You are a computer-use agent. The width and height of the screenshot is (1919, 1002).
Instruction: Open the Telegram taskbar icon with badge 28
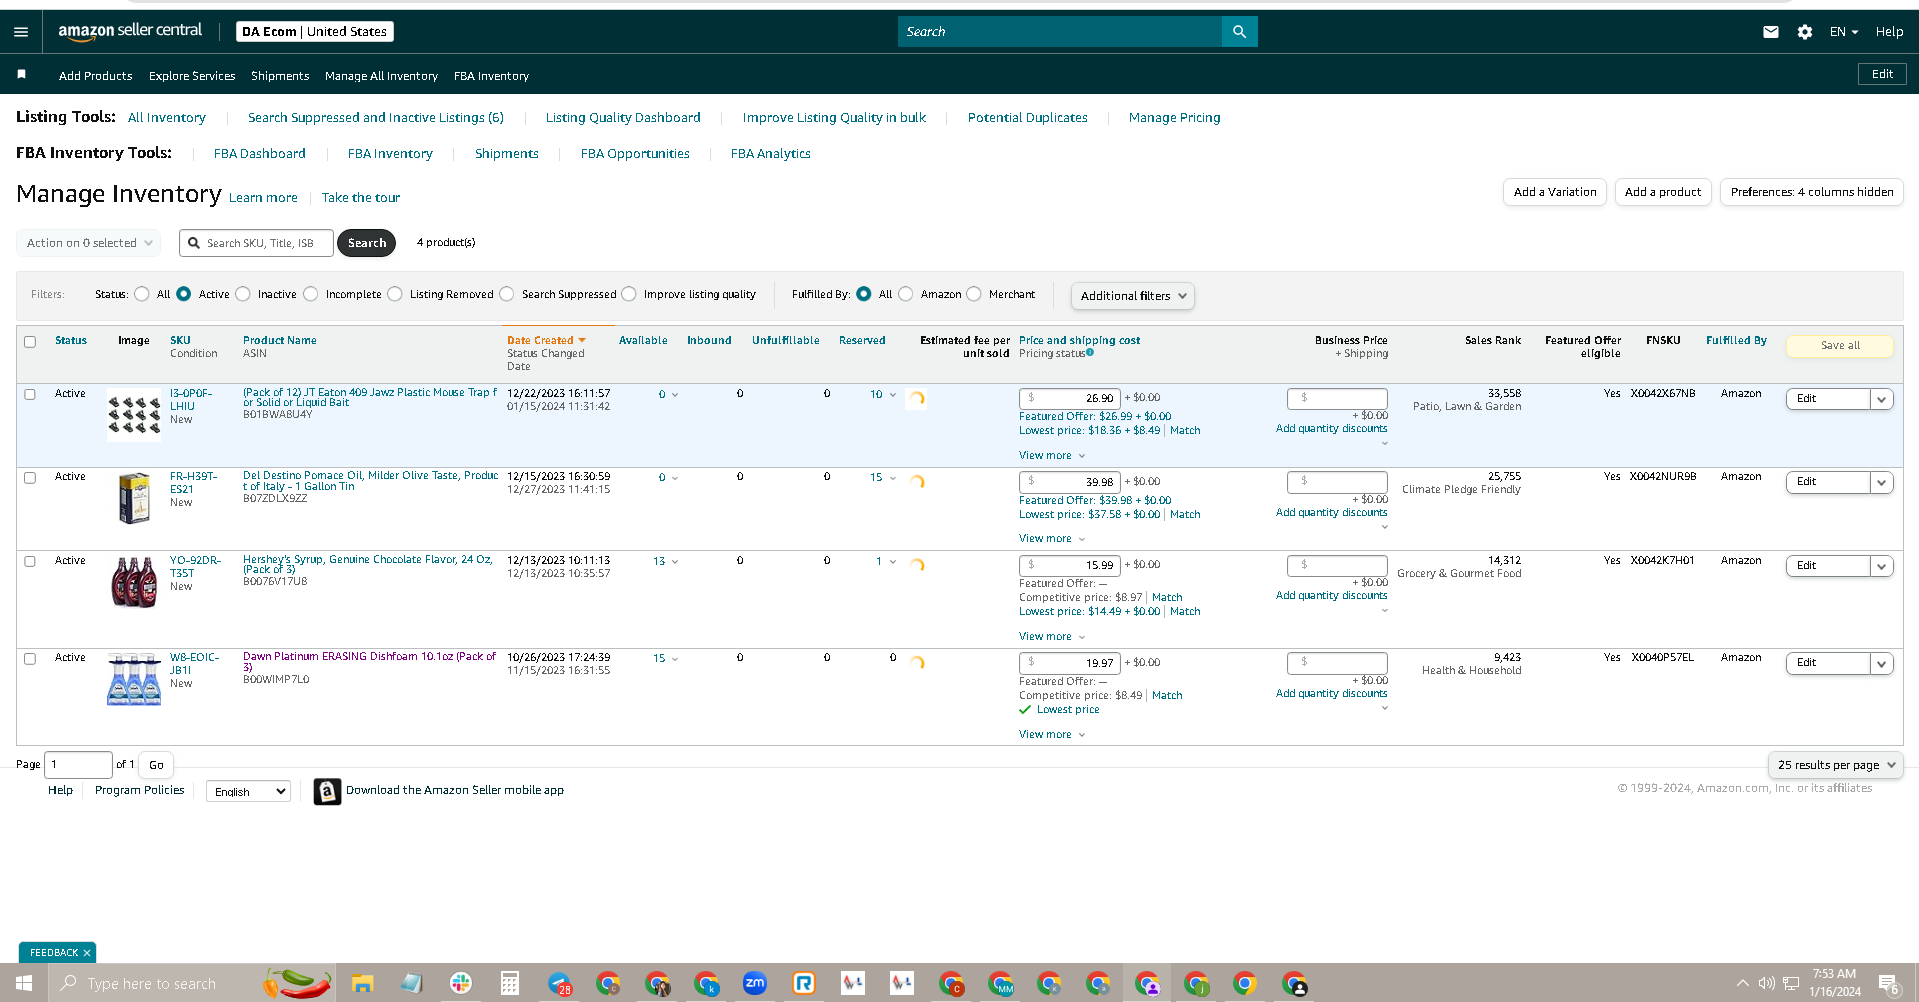click(x=560, y=984)
